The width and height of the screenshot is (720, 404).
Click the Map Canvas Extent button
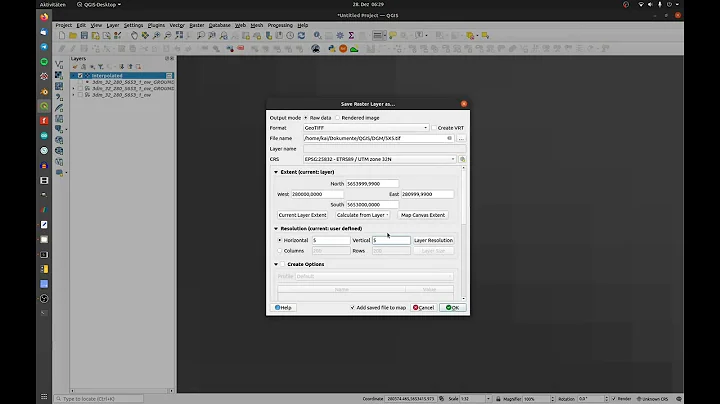pyautogui.click(x=423, y=215)
